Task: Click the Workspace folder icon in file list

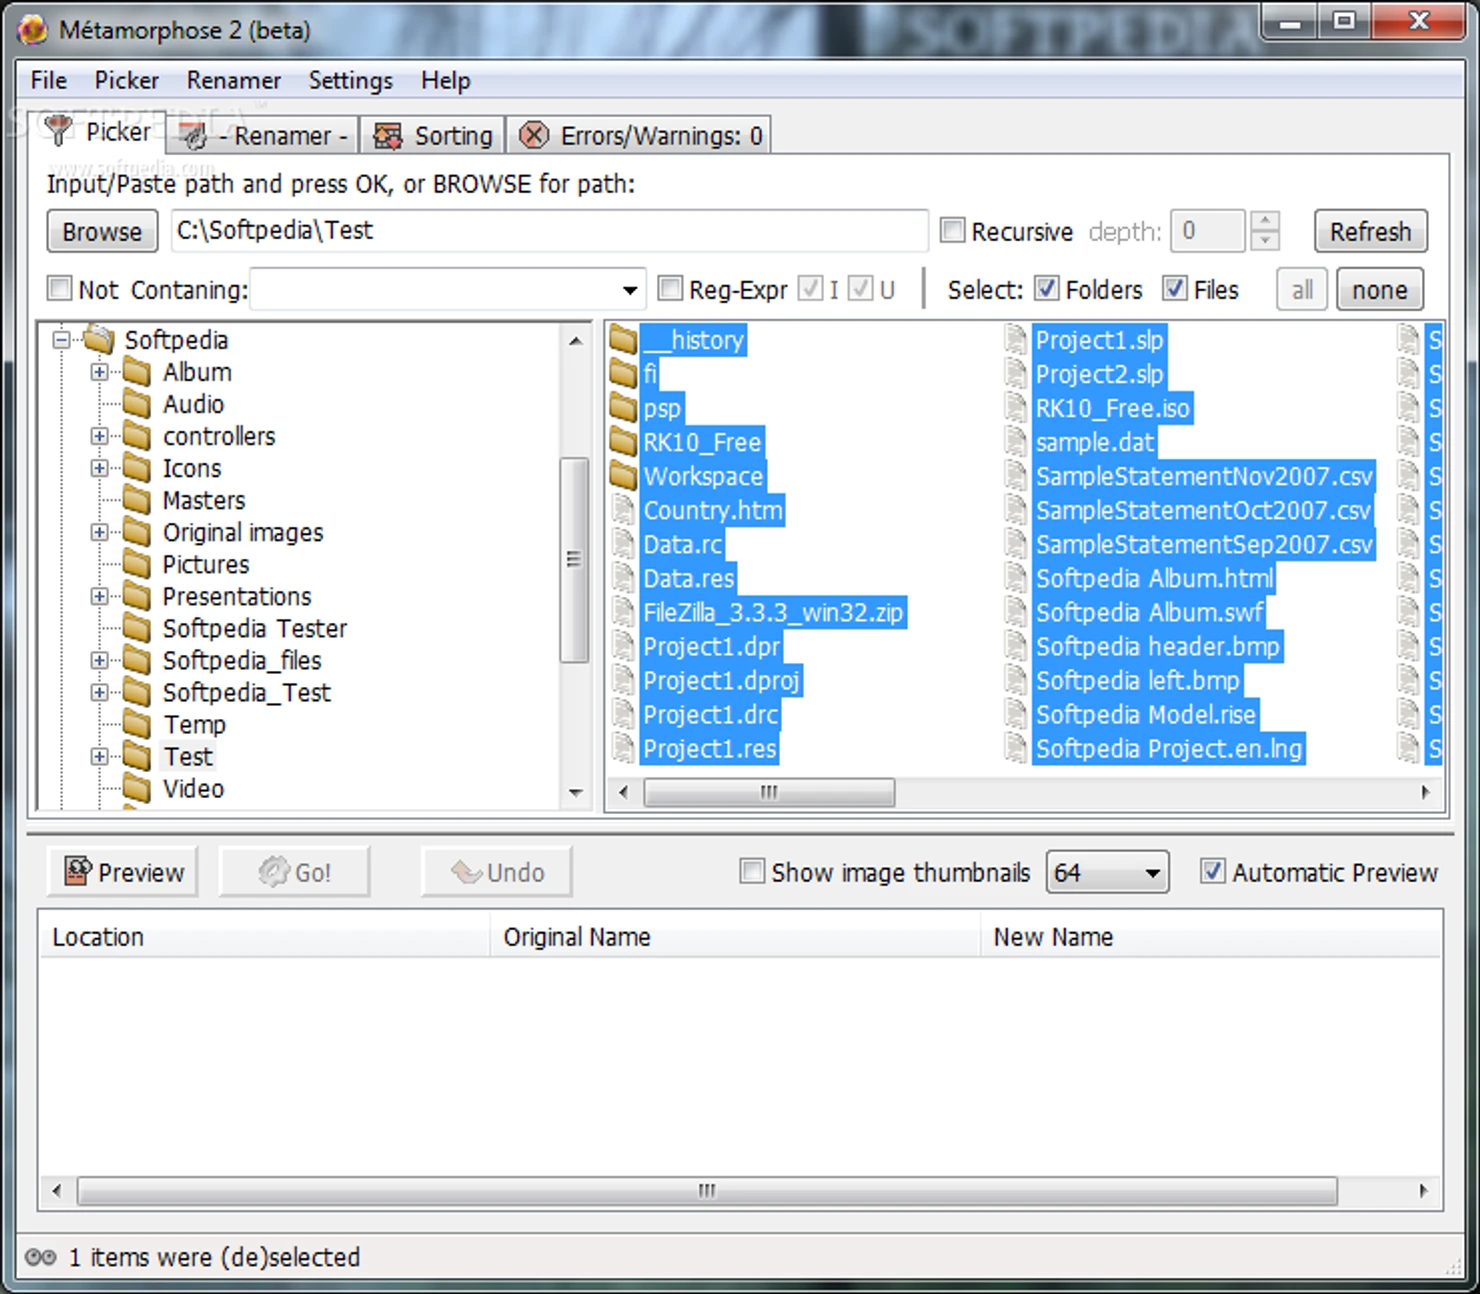Action: tap(623, 476)
